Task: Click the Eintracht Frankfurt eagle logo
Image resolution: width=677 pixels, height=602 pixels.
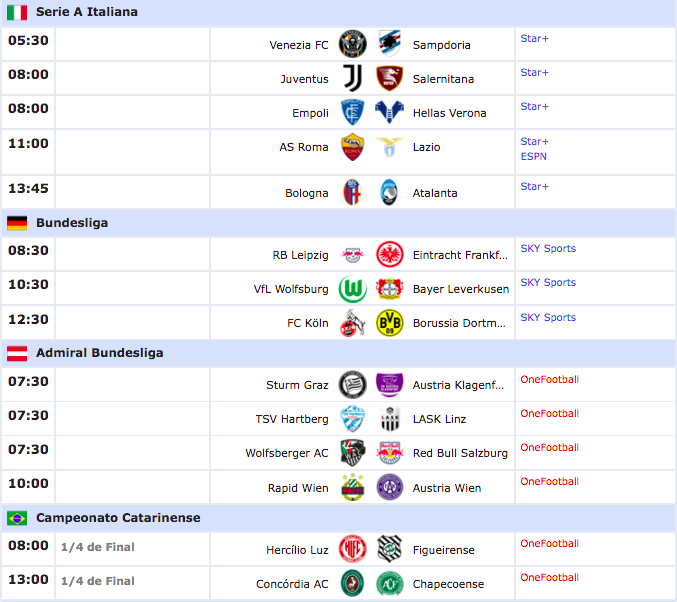Action: (x=389, y=255)
